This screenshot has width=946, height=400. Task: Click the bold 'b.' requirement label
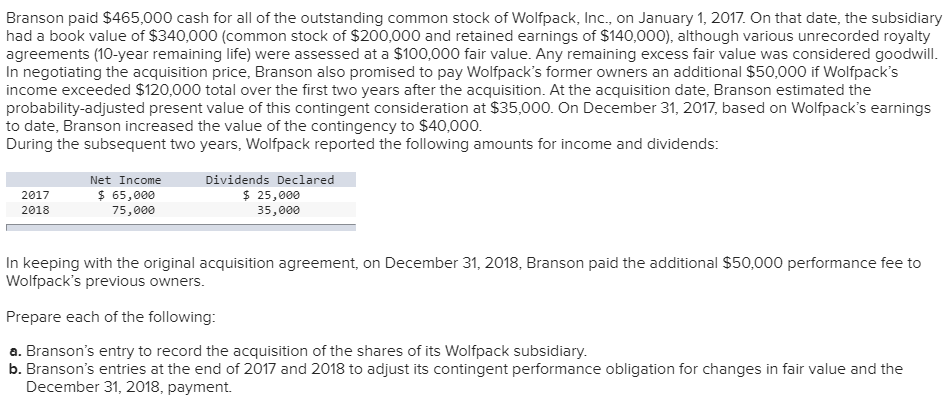coord(14,368)
